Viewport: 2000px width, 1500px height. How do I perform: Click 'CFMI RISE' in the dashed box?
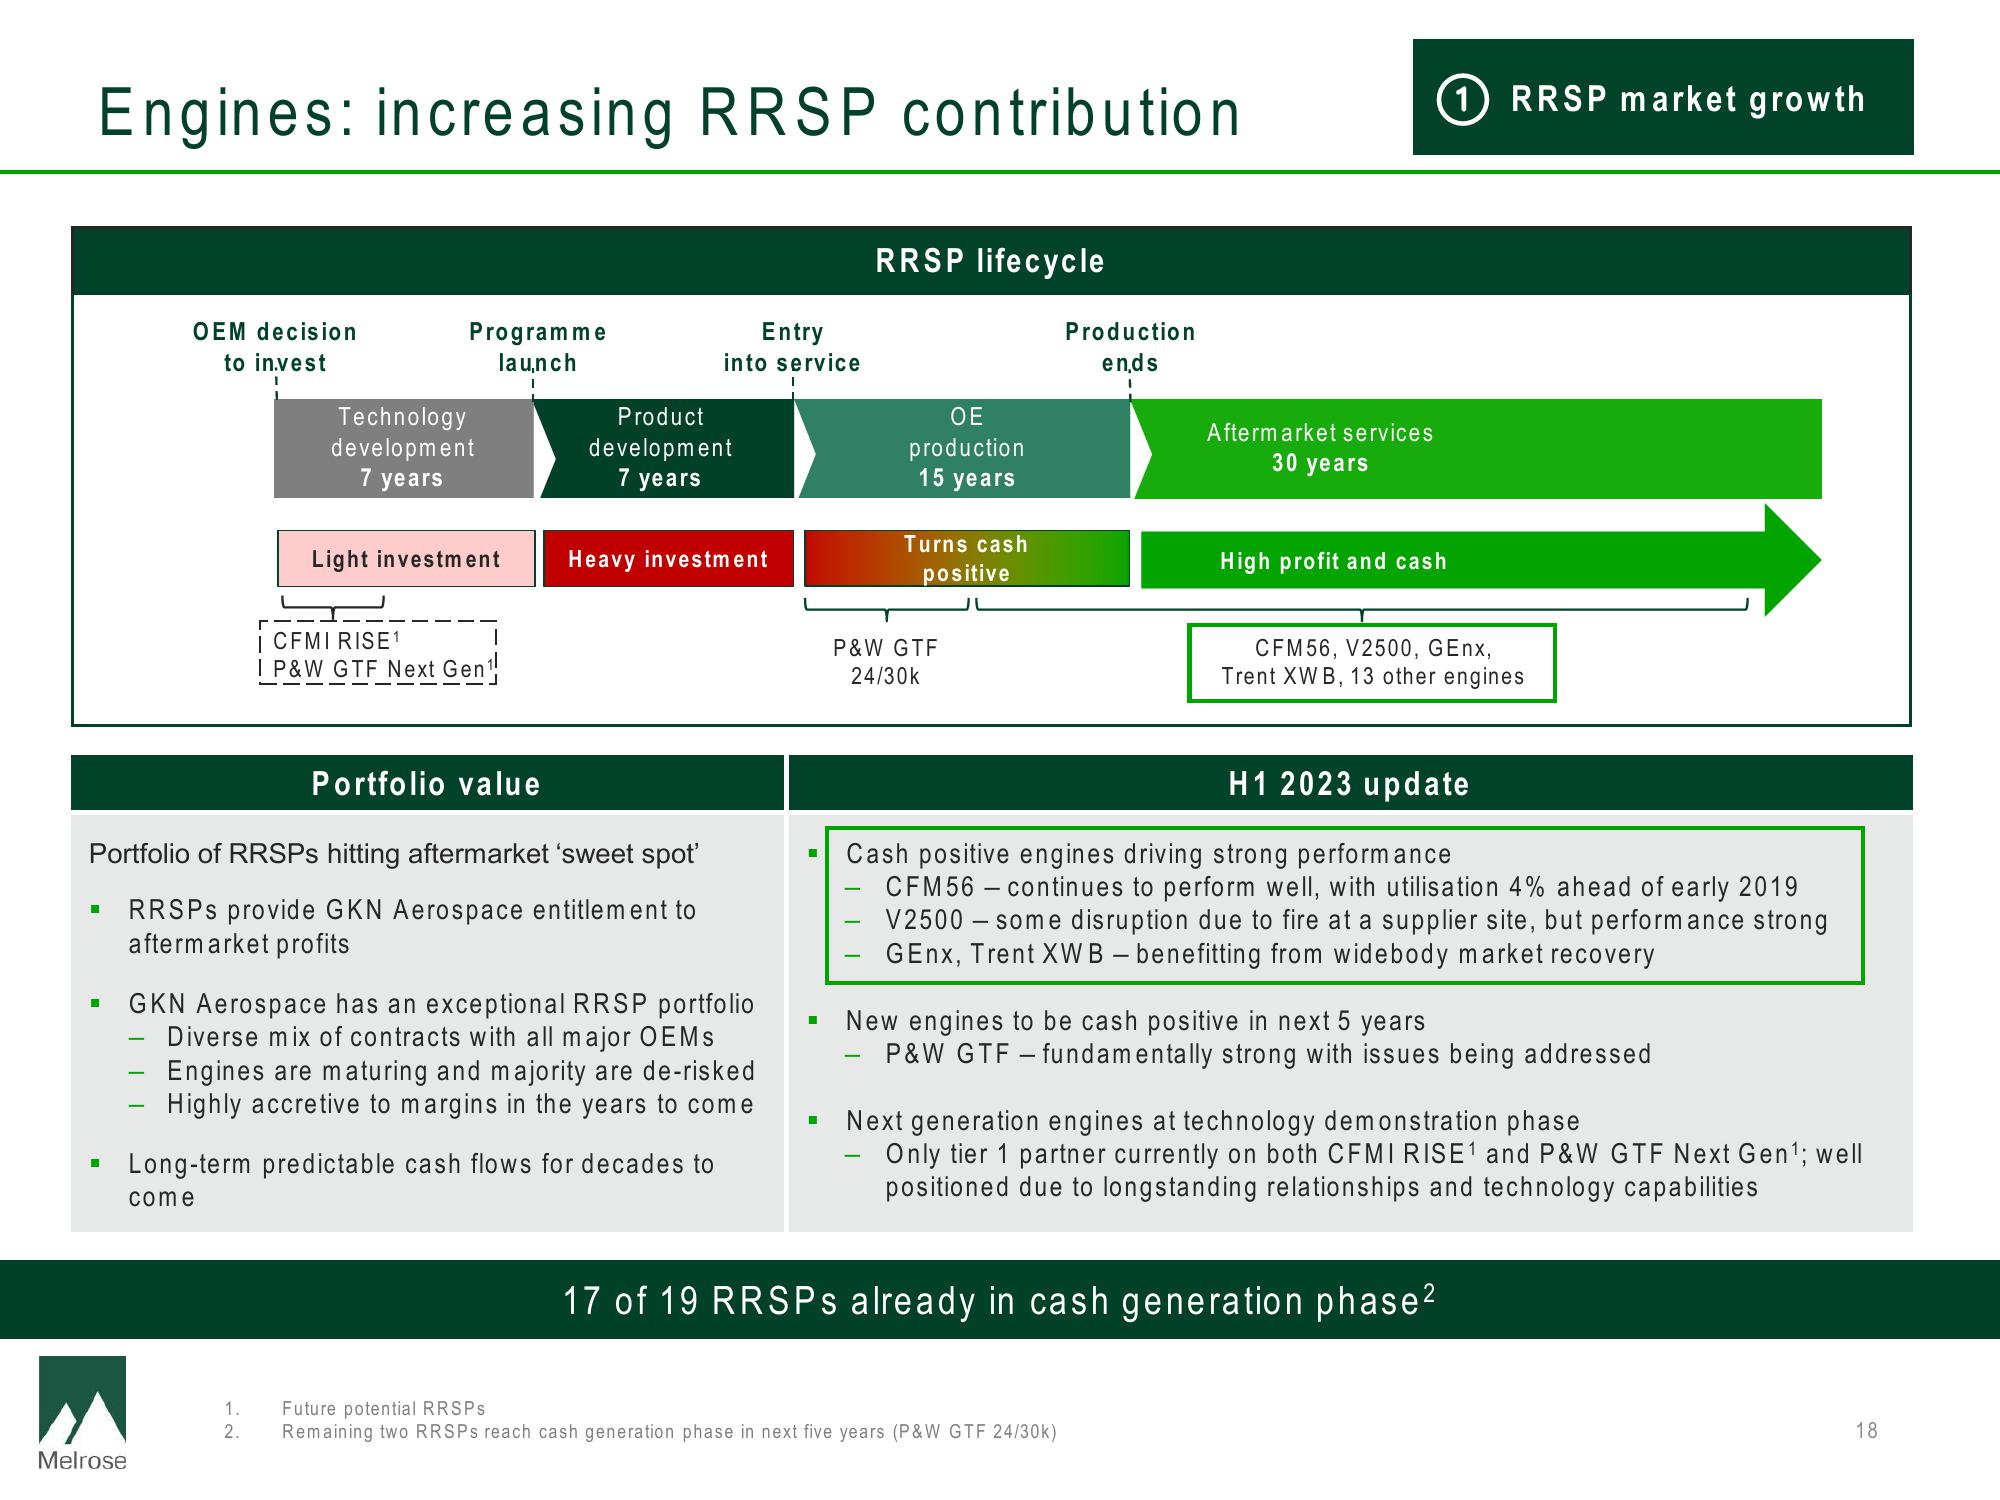coord(336,641)
